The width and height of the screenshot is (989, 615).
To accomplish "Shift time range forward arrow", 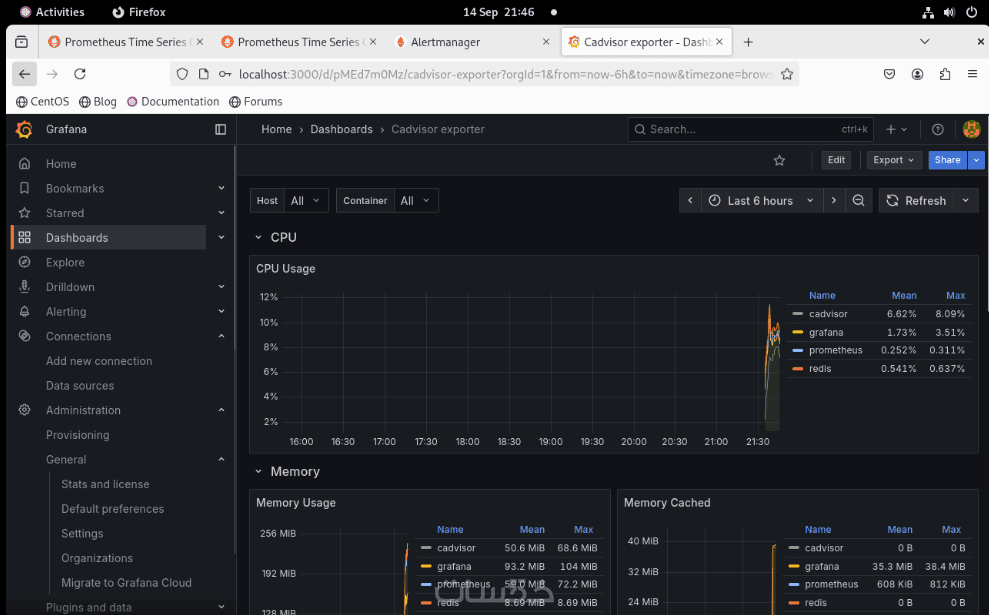I will click(833, 201).
